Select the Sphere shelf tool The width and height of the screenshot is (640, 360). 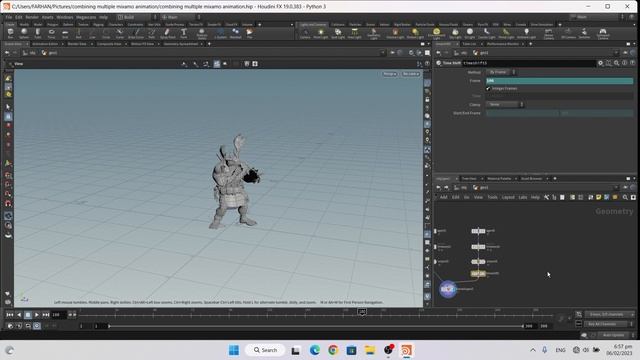tap(24, 33)
